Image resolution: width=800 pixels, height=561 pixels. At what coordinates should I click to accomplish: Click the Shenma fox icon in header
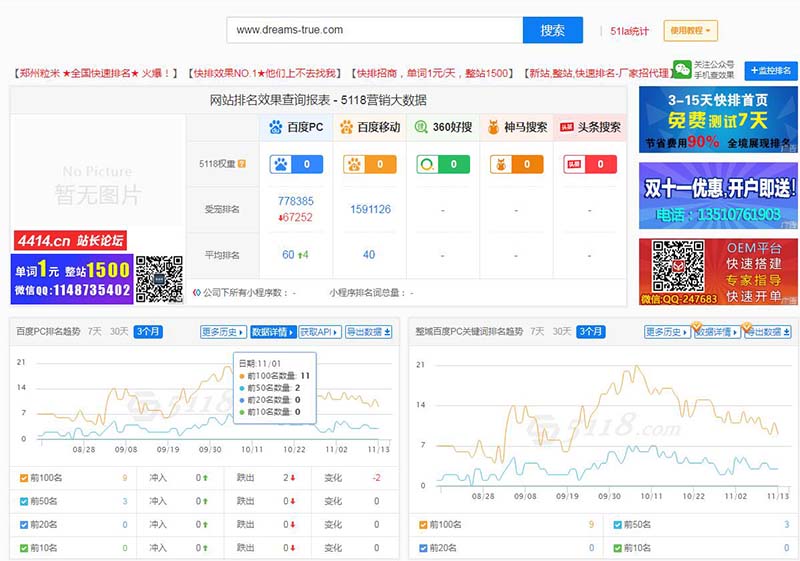point(493,127)
